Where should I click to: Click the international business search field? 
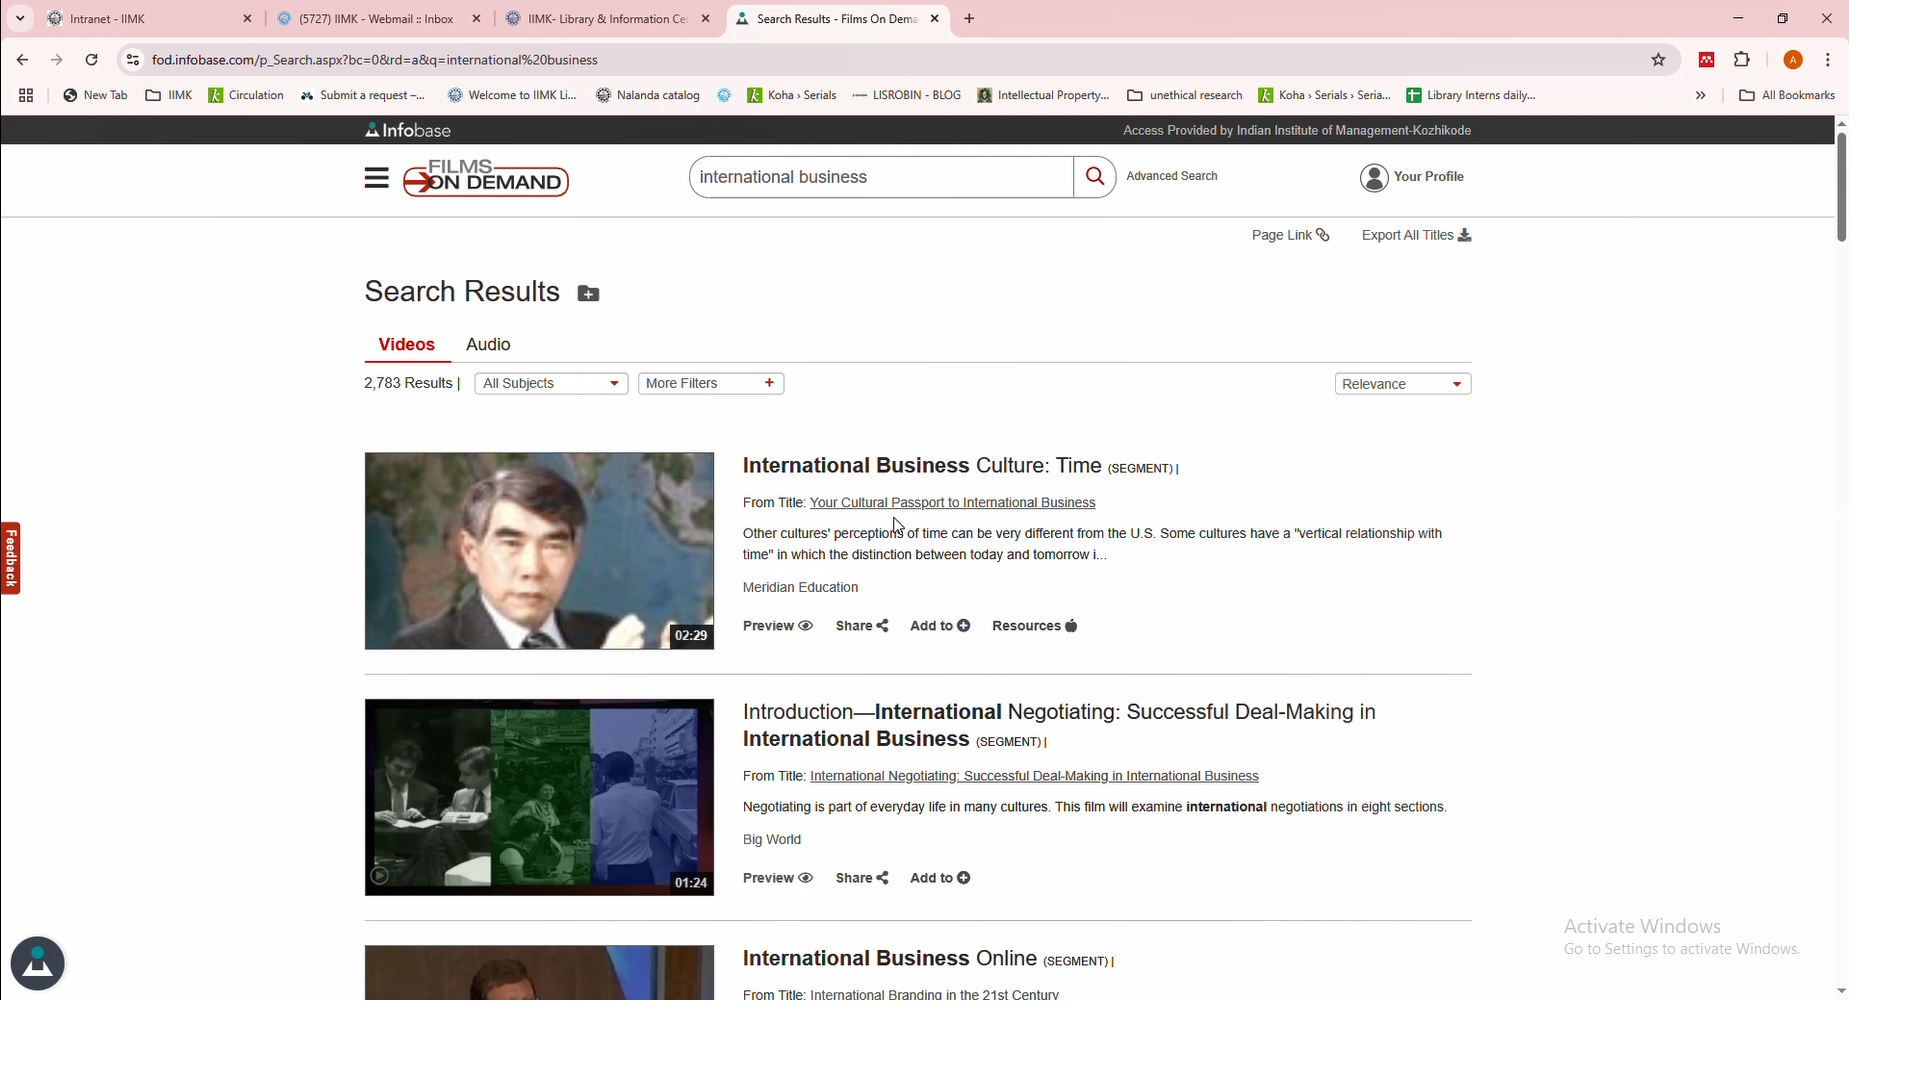tap(880, 178)
